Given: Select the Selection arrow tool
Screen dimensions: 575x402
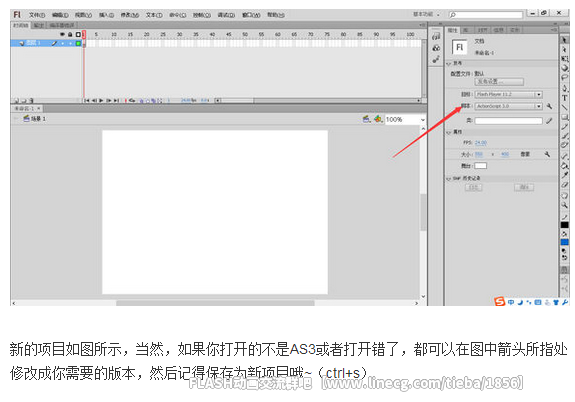Looking at the screenshot, I should (564, 39).
